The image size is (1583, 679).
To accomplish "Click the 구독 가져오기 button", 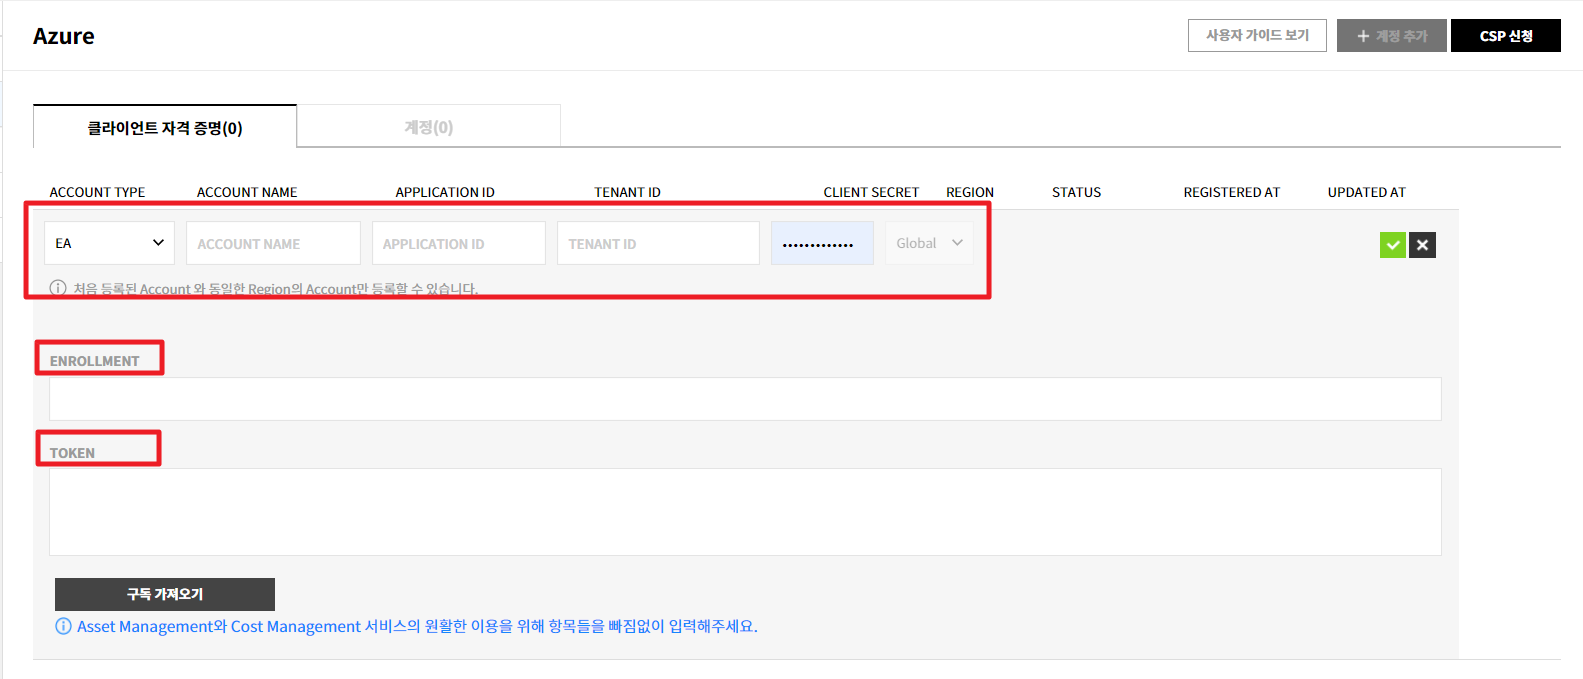I will tap(165, 594).
